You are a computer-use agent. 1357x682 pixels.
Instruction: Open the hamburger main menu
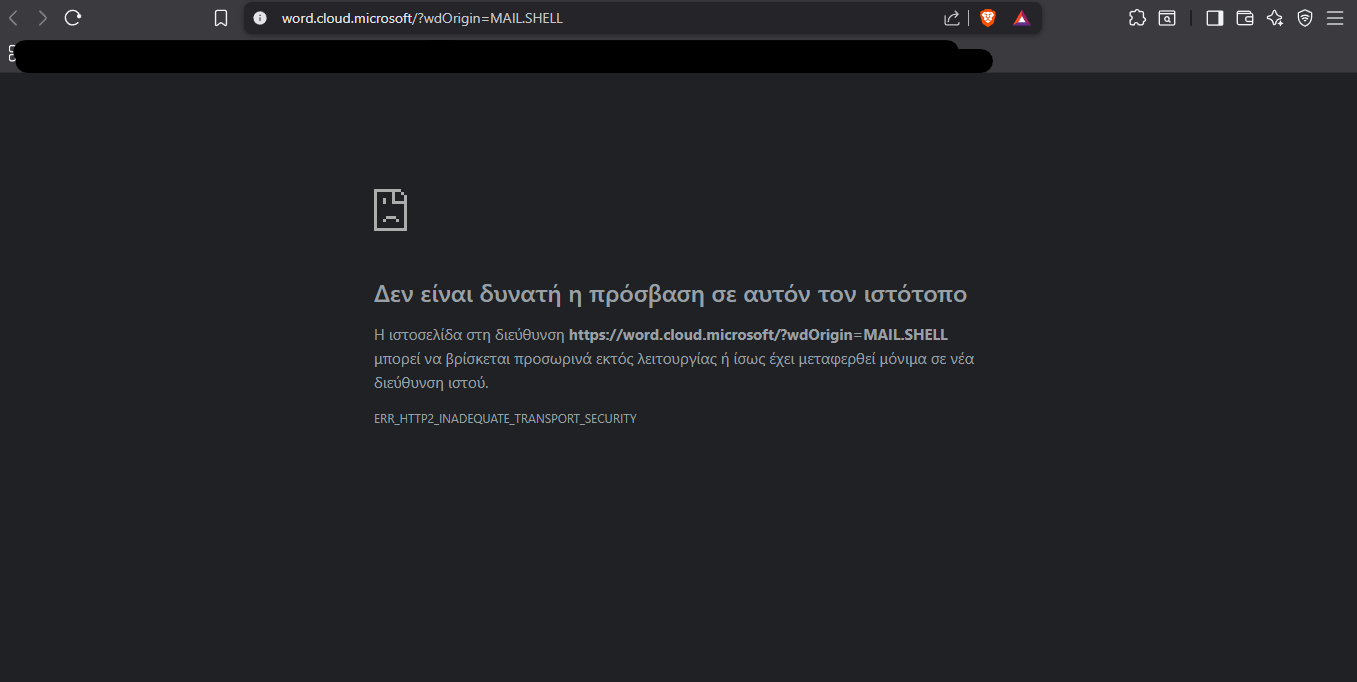[1335, 18]
